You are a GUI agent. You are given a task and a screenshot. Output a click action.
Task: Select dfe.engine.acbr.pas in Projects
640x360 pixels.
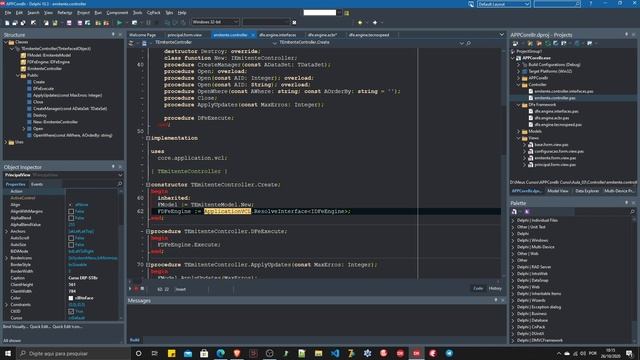click(x=552, y=118)
